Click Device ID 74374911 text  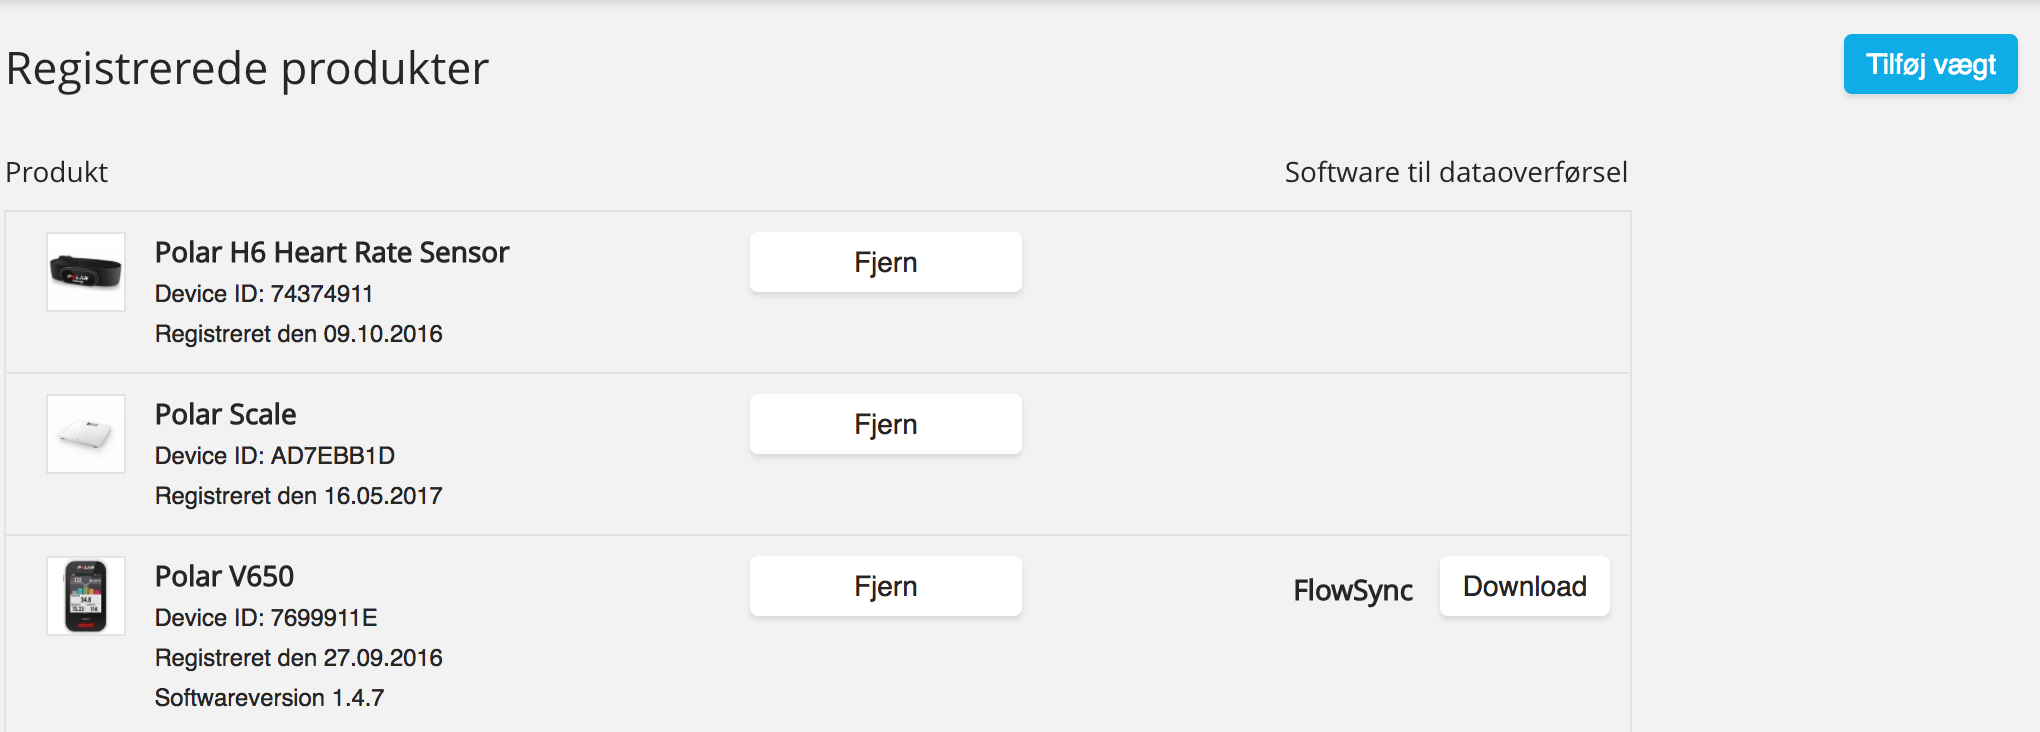coord(264,294)
